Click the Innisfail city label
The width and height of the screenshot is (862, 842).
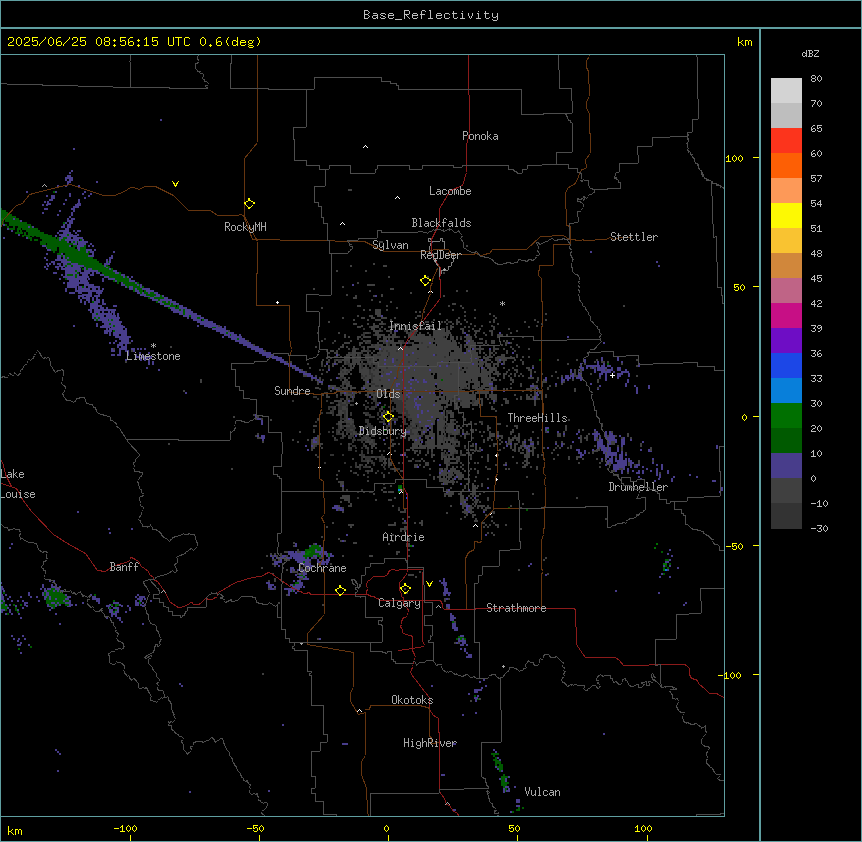(416, 326)
